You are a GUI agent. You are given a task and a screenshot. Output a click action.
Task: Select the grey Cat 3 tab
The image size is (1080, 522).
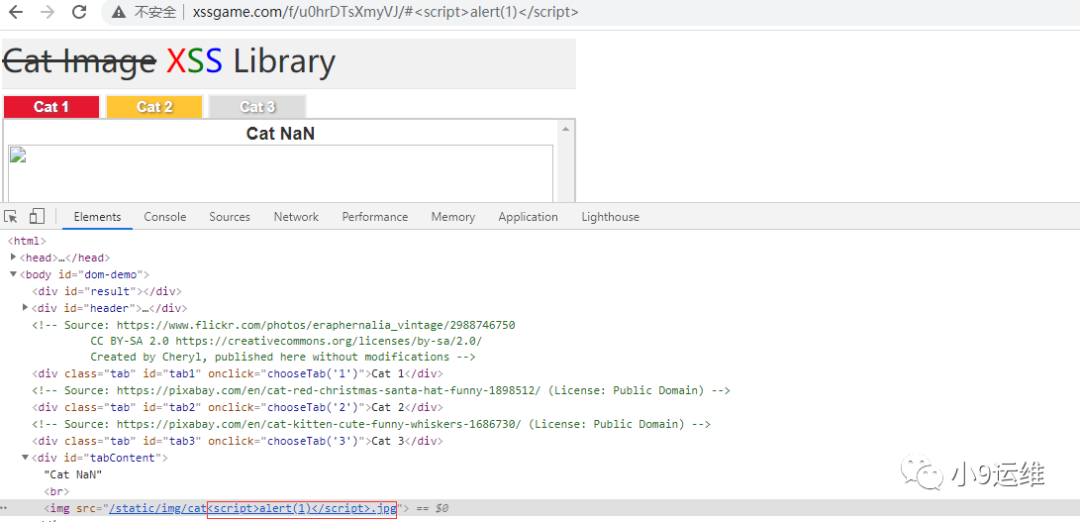(x=258, y=107)
